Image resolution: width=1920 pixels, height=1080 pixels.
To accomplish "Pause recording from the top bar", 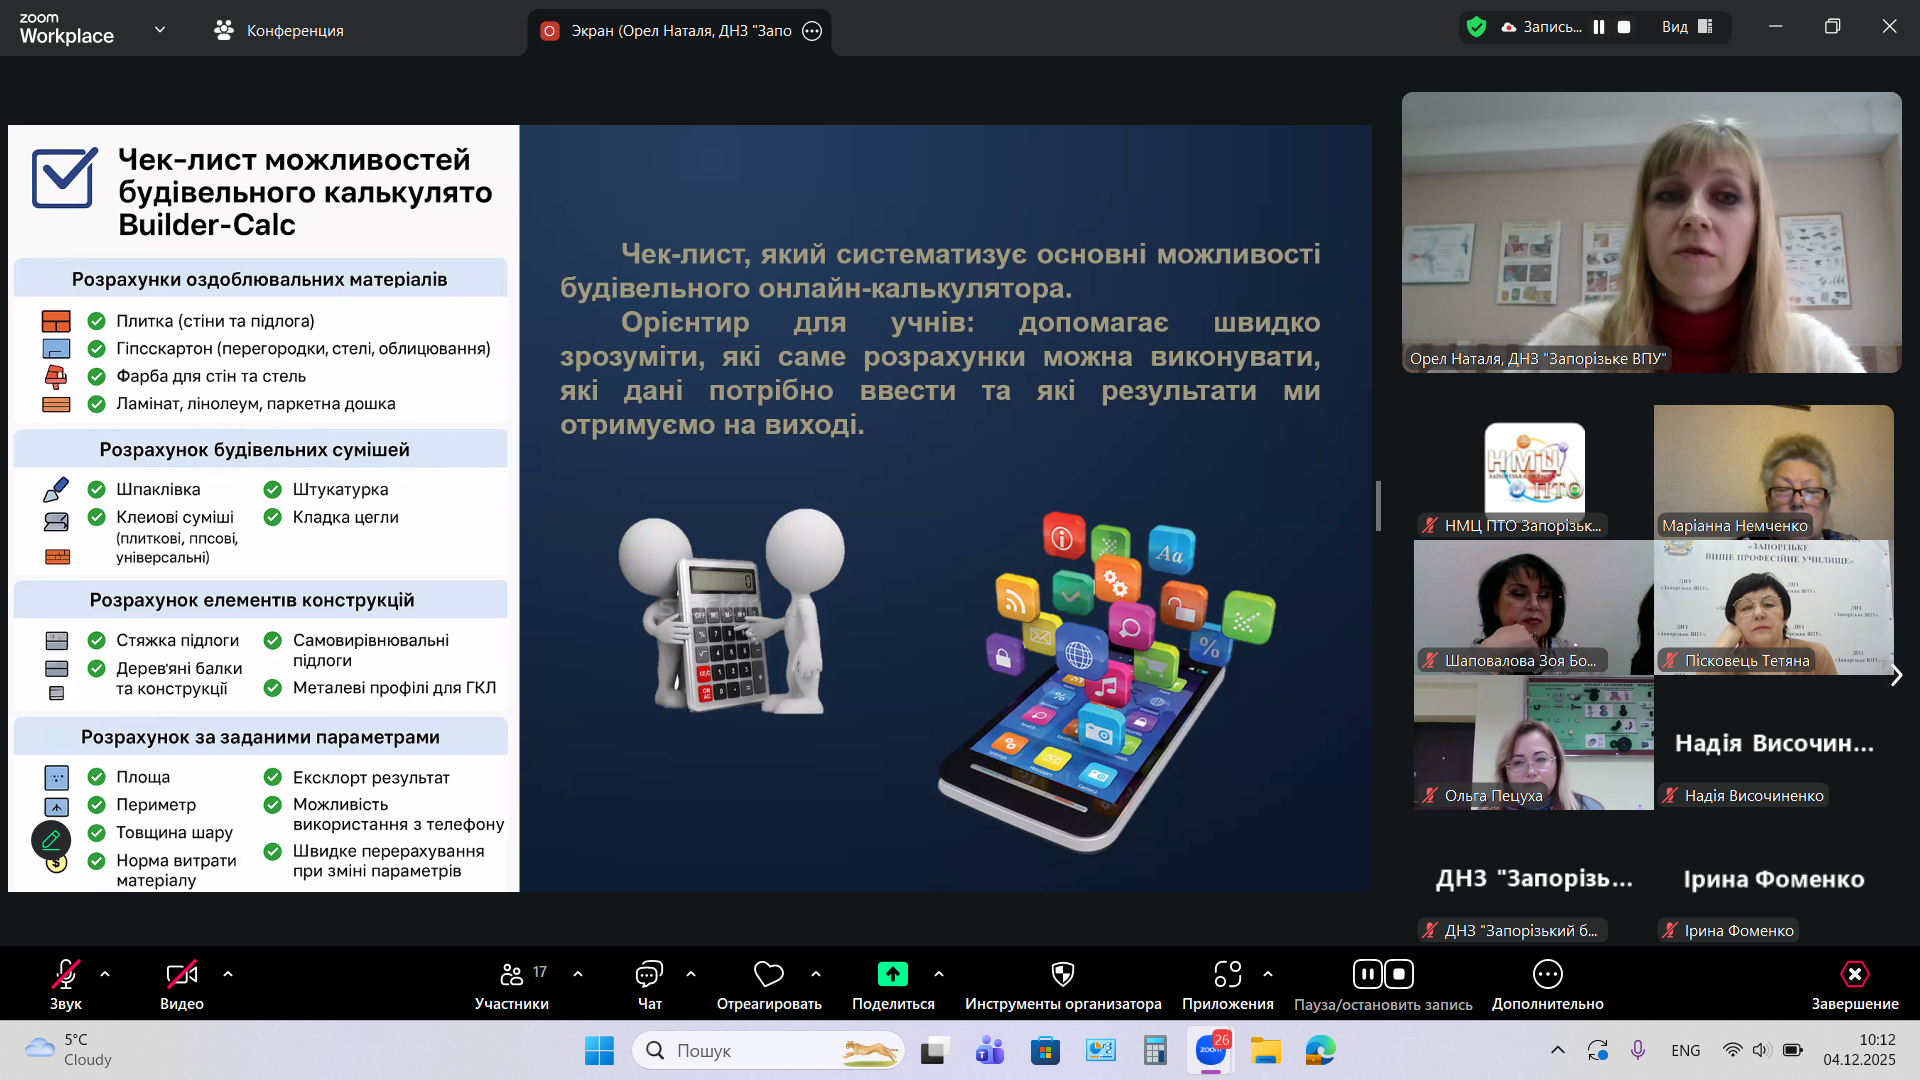I will coord(1599,27).
